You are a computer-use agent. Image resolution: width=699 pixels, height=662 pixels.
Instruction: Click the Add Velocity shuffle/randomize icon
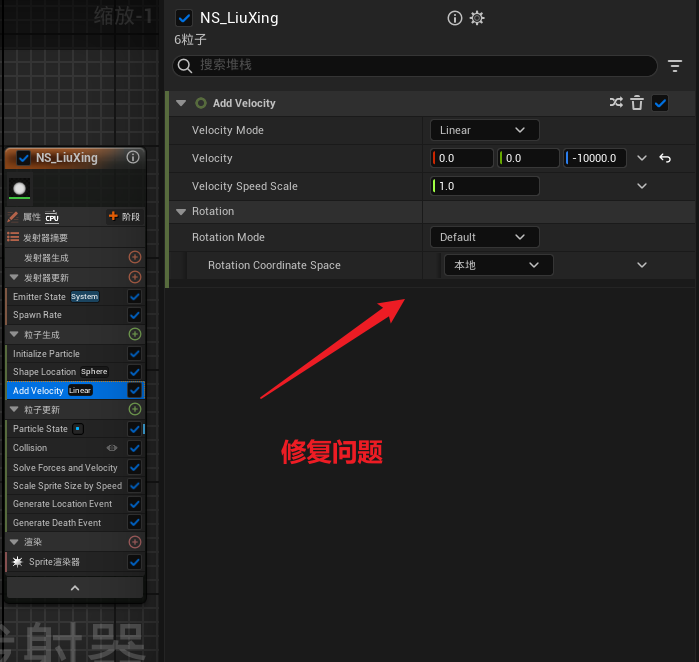616,103
